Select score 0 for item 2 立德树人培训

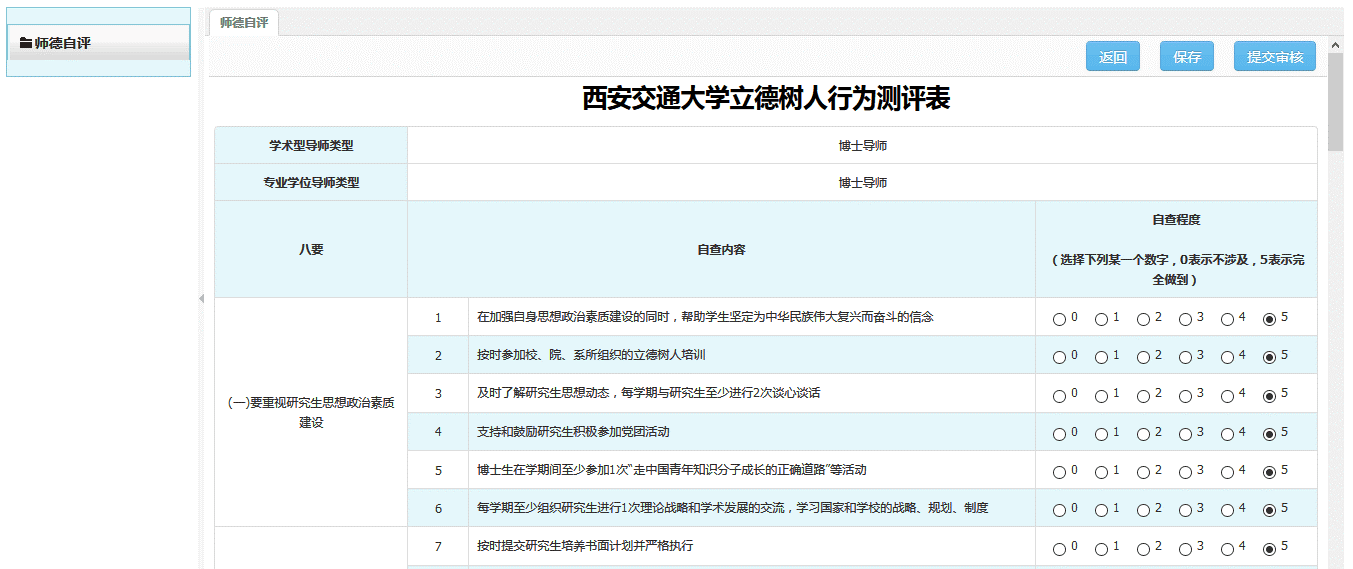[1059, 358]
